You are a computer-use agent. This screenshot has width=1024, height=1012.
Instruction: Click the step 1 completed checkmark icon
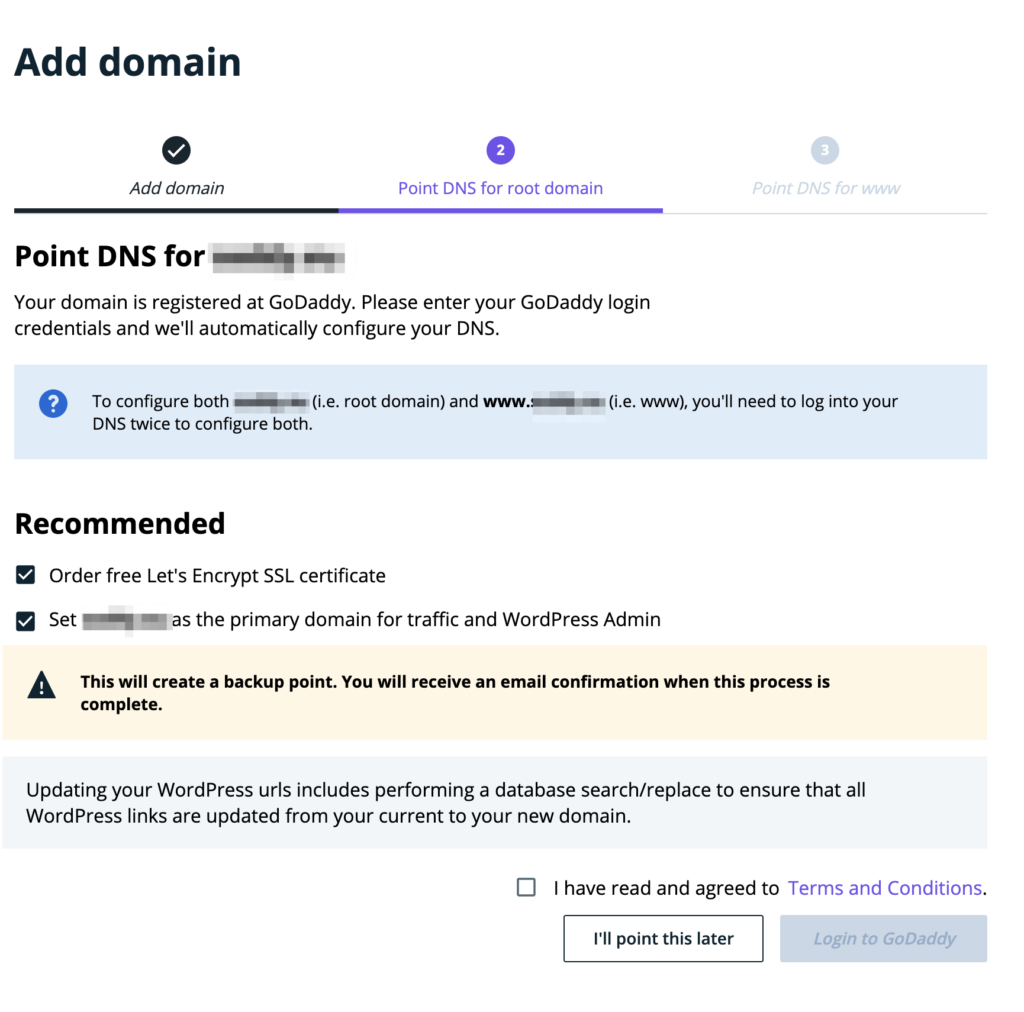(x=176, y=151)
